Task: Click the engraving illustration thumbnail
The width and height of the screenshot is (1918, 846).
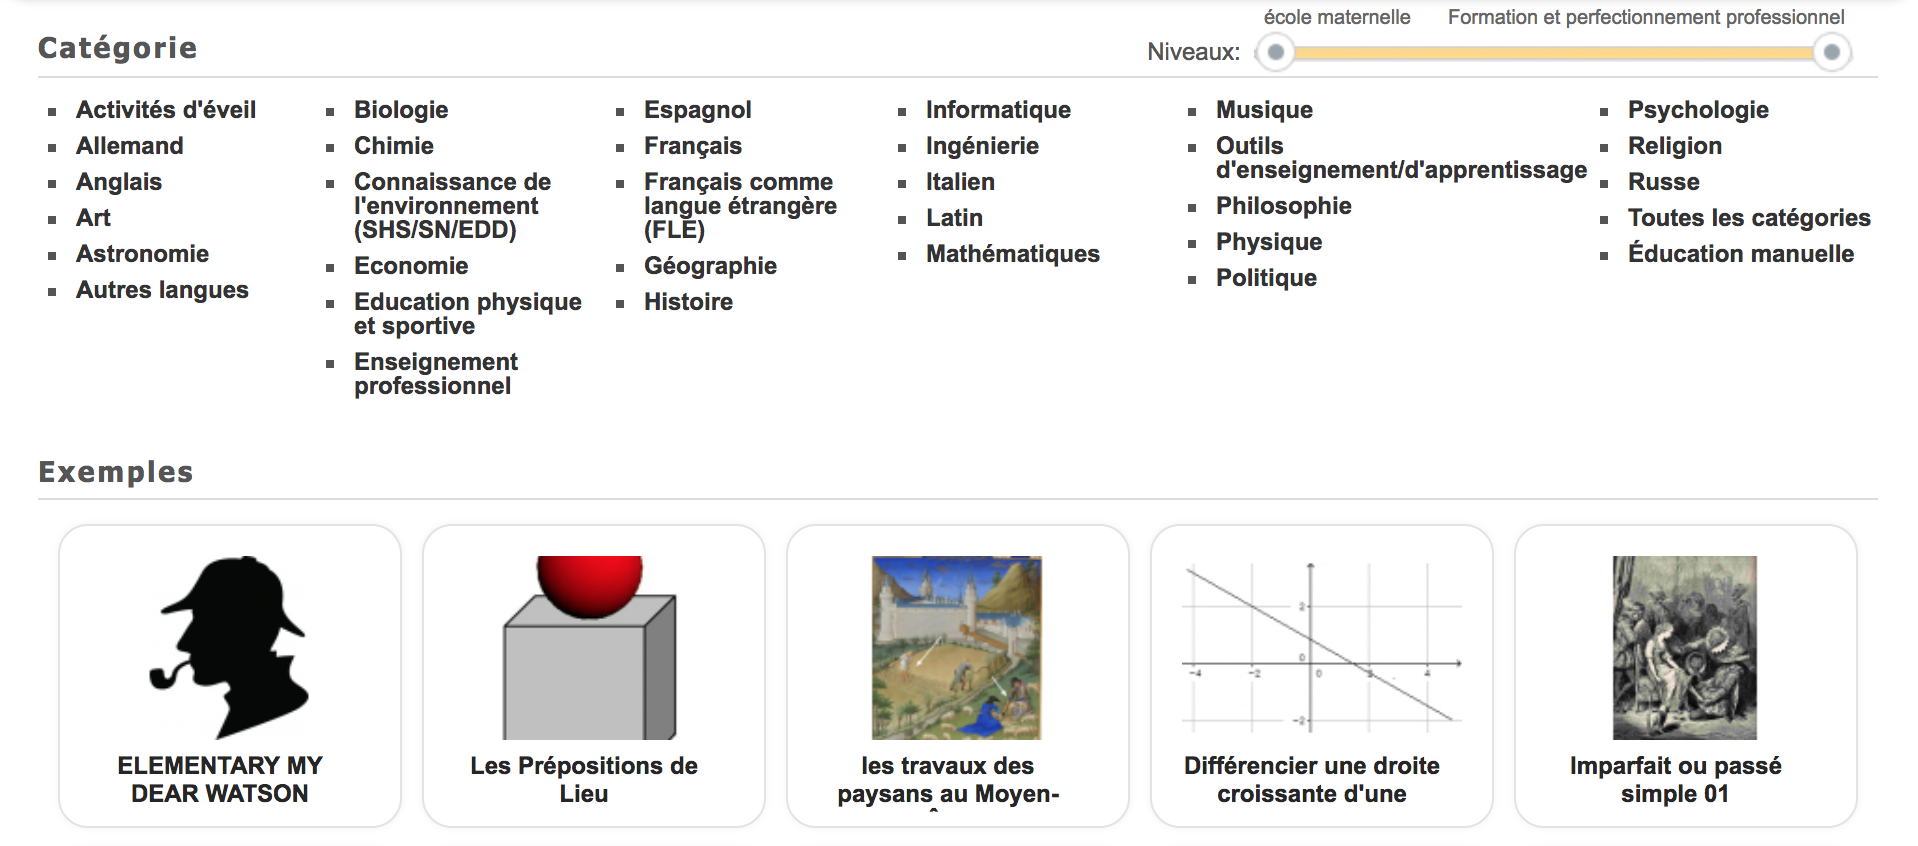Action: tap(1684, 647)
